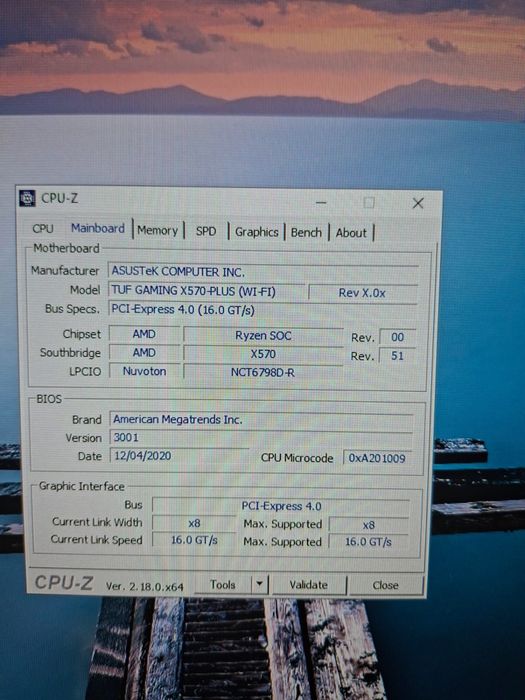
Task: Click the CPU Microcode value 0xA201009
Action: (377, 458)
